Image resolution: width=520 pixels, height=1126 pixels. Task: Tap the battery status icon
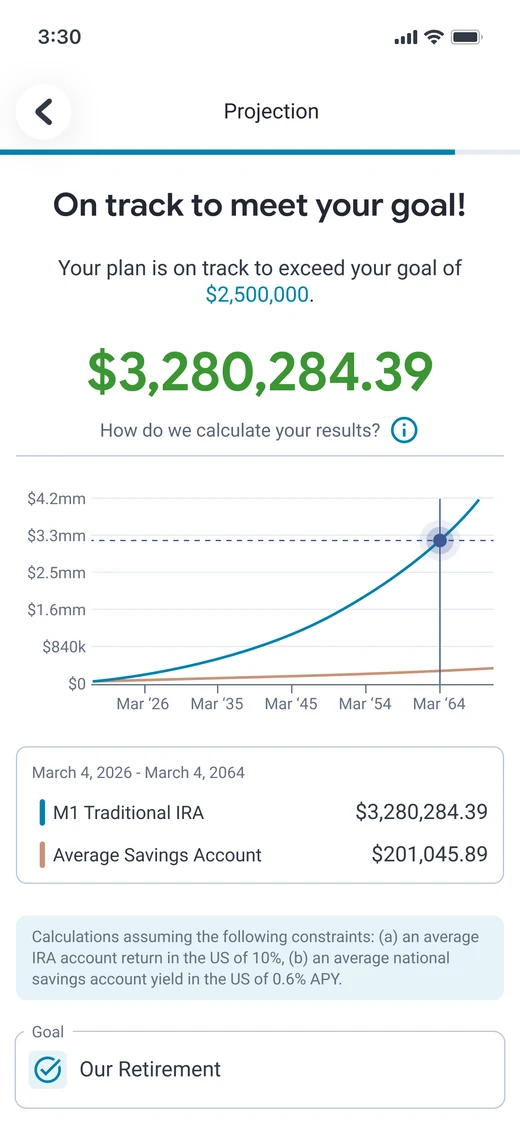pyautogui.click(x=466, y=37)
